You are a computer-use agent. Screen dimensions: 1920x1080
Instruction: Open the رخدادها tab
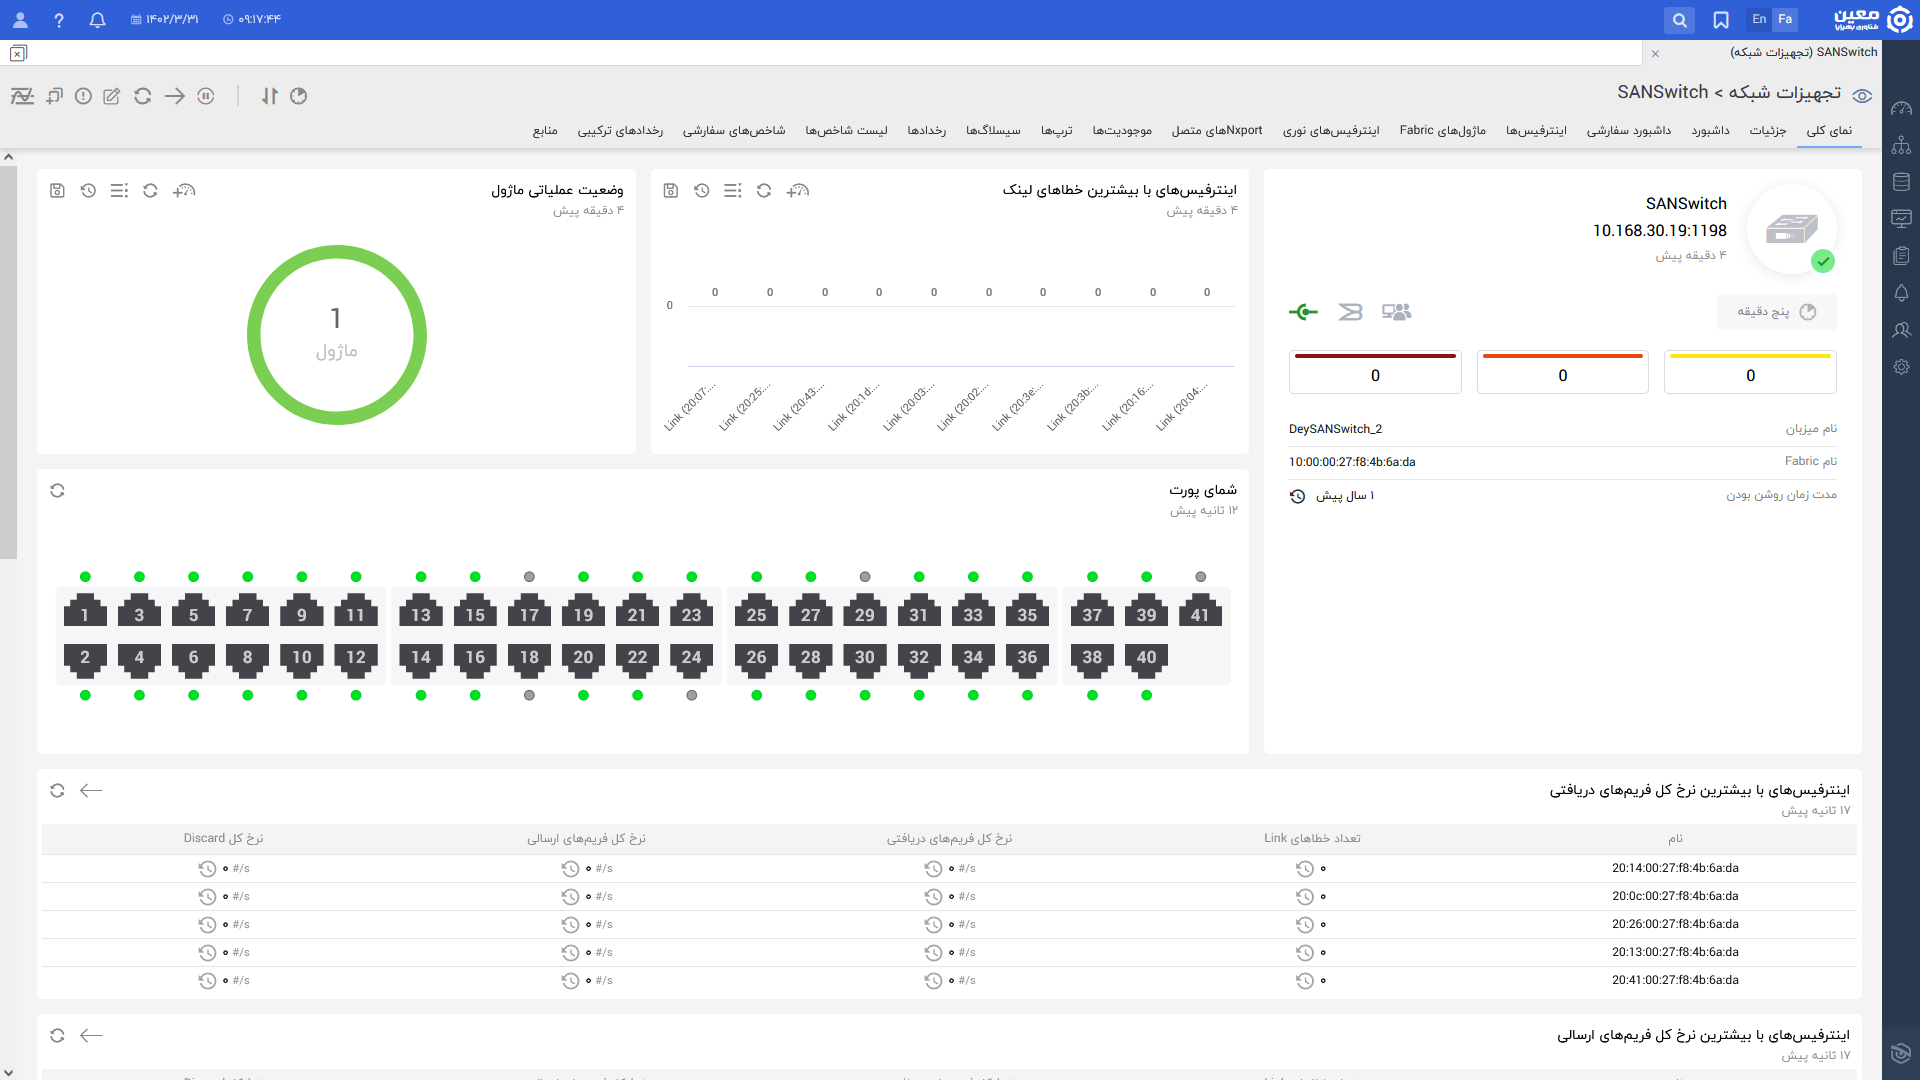926,131
